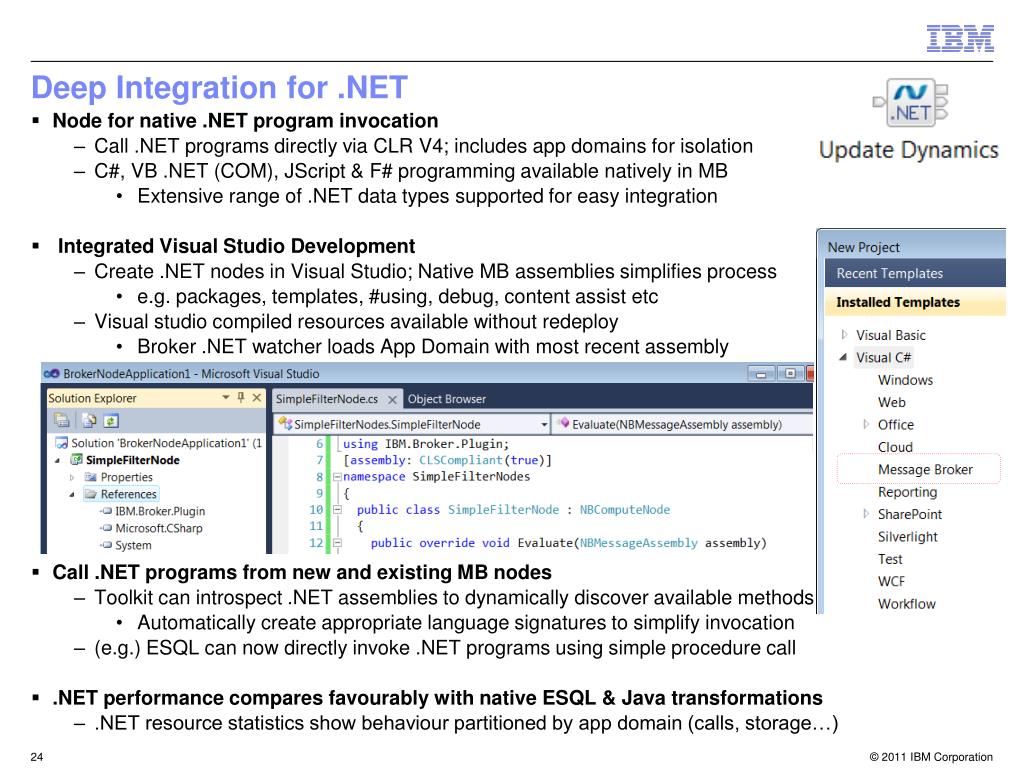Select Microsoft.CSharp reference
This screenshot has height=768, width=1024.
159,528
